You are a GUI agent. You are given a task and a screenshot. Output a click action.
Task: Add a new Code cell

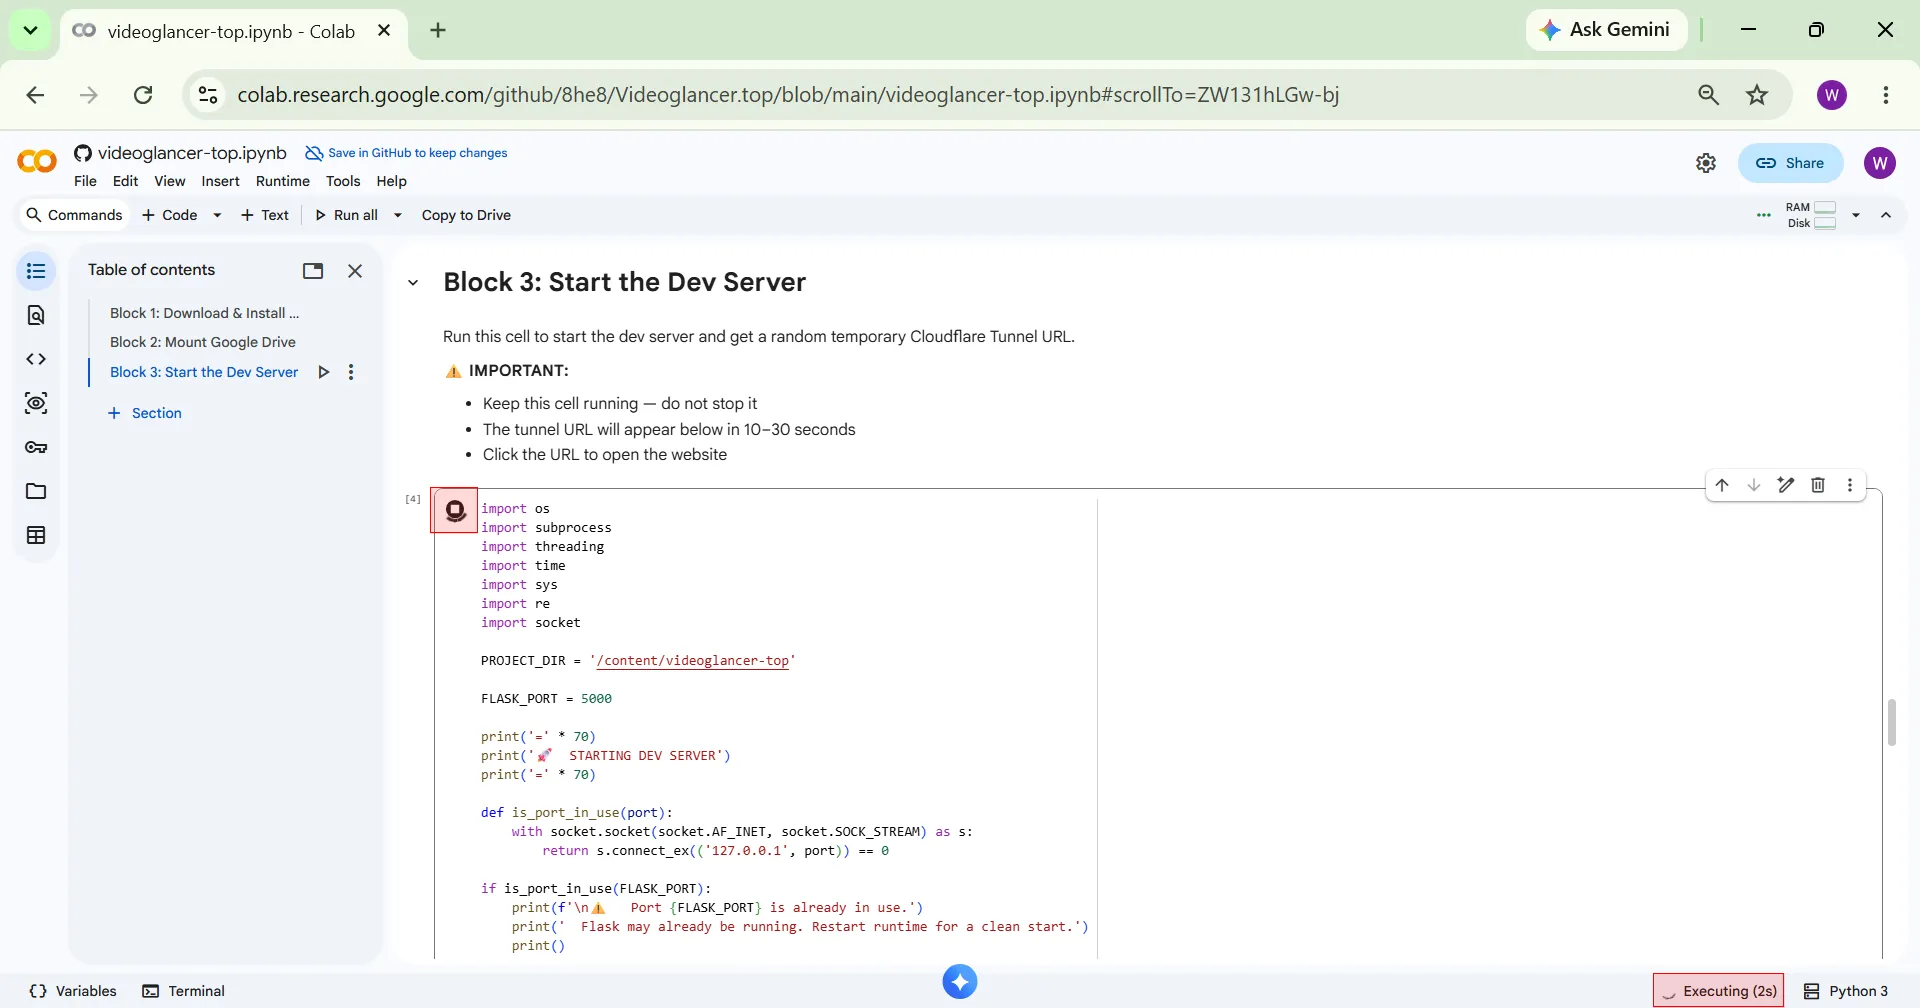(x=170, y=215)
